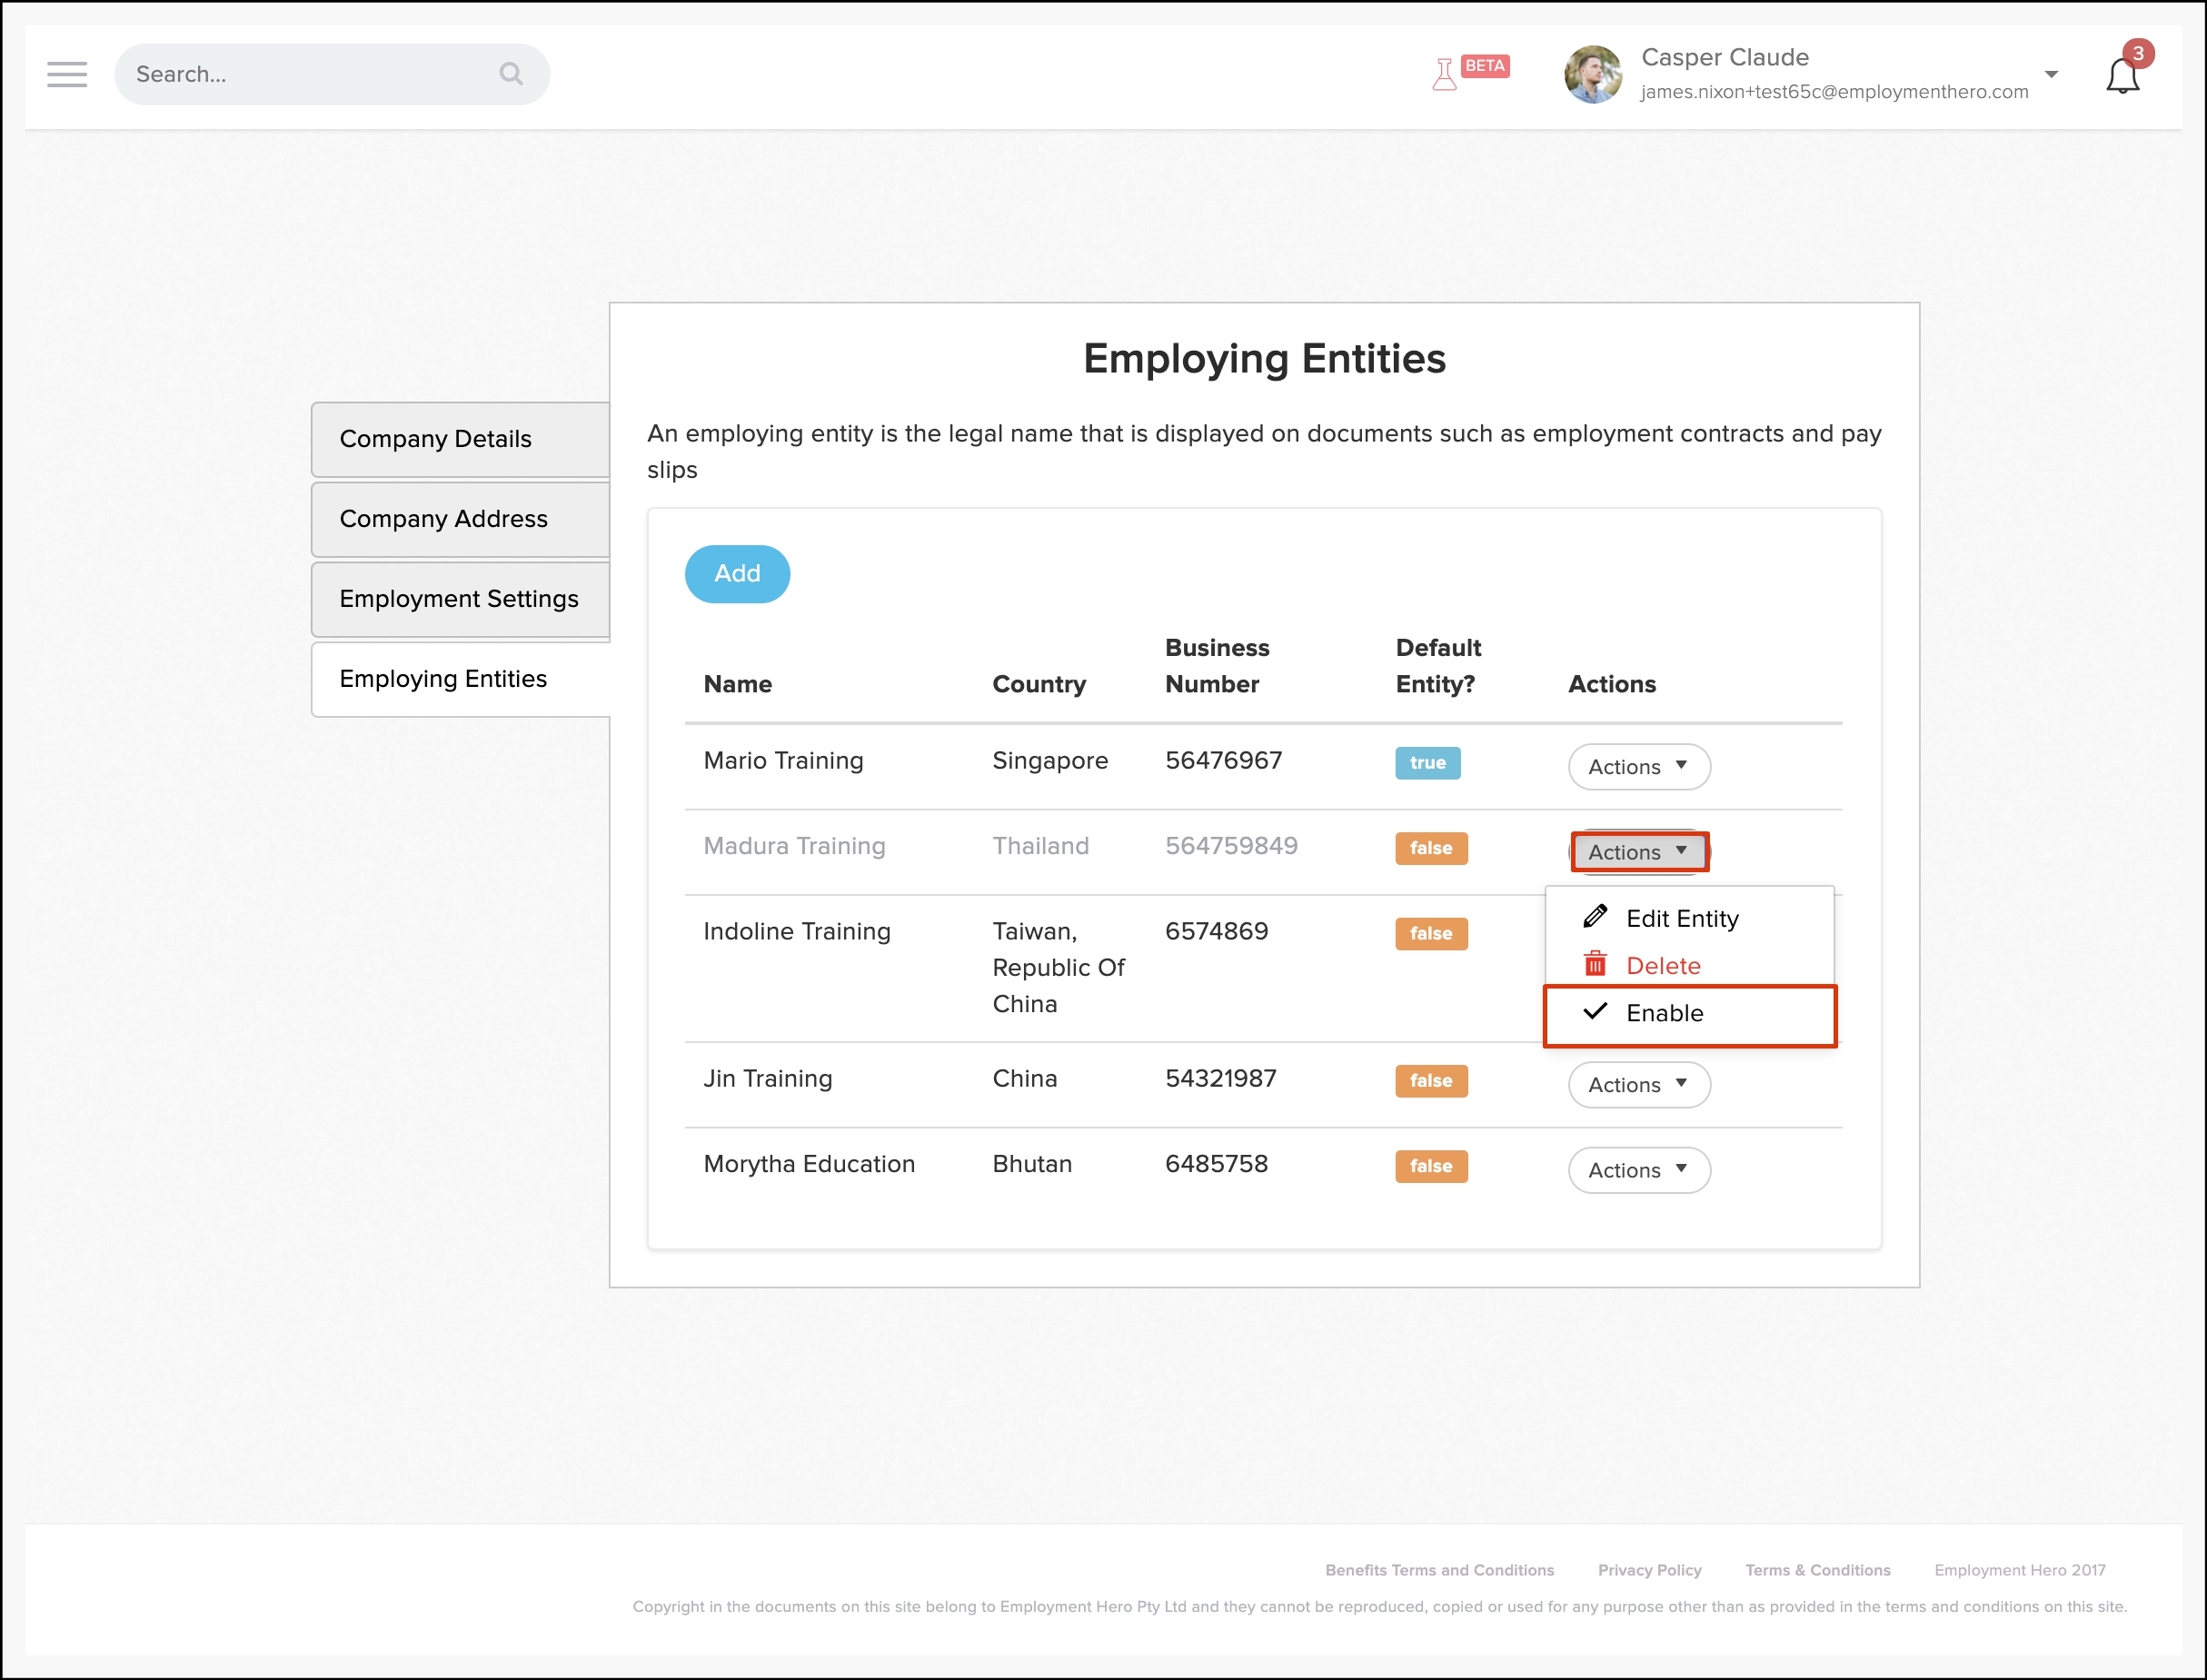Open Actions dropdown for Morytha Education
Viewport: 2207px width, 1680px height.
click(1638, 1170)
